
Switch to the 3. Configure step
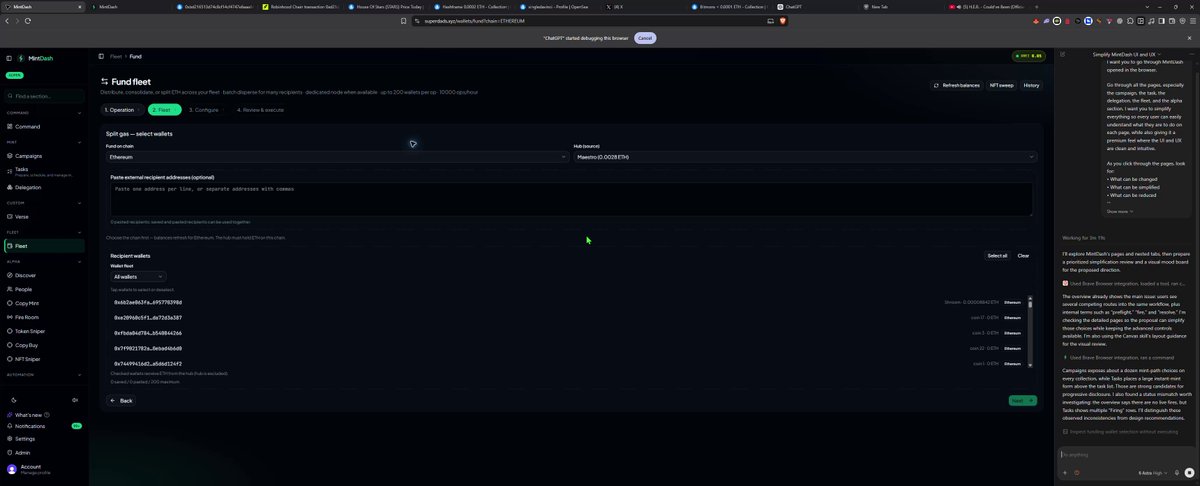(x=204, y=110)
